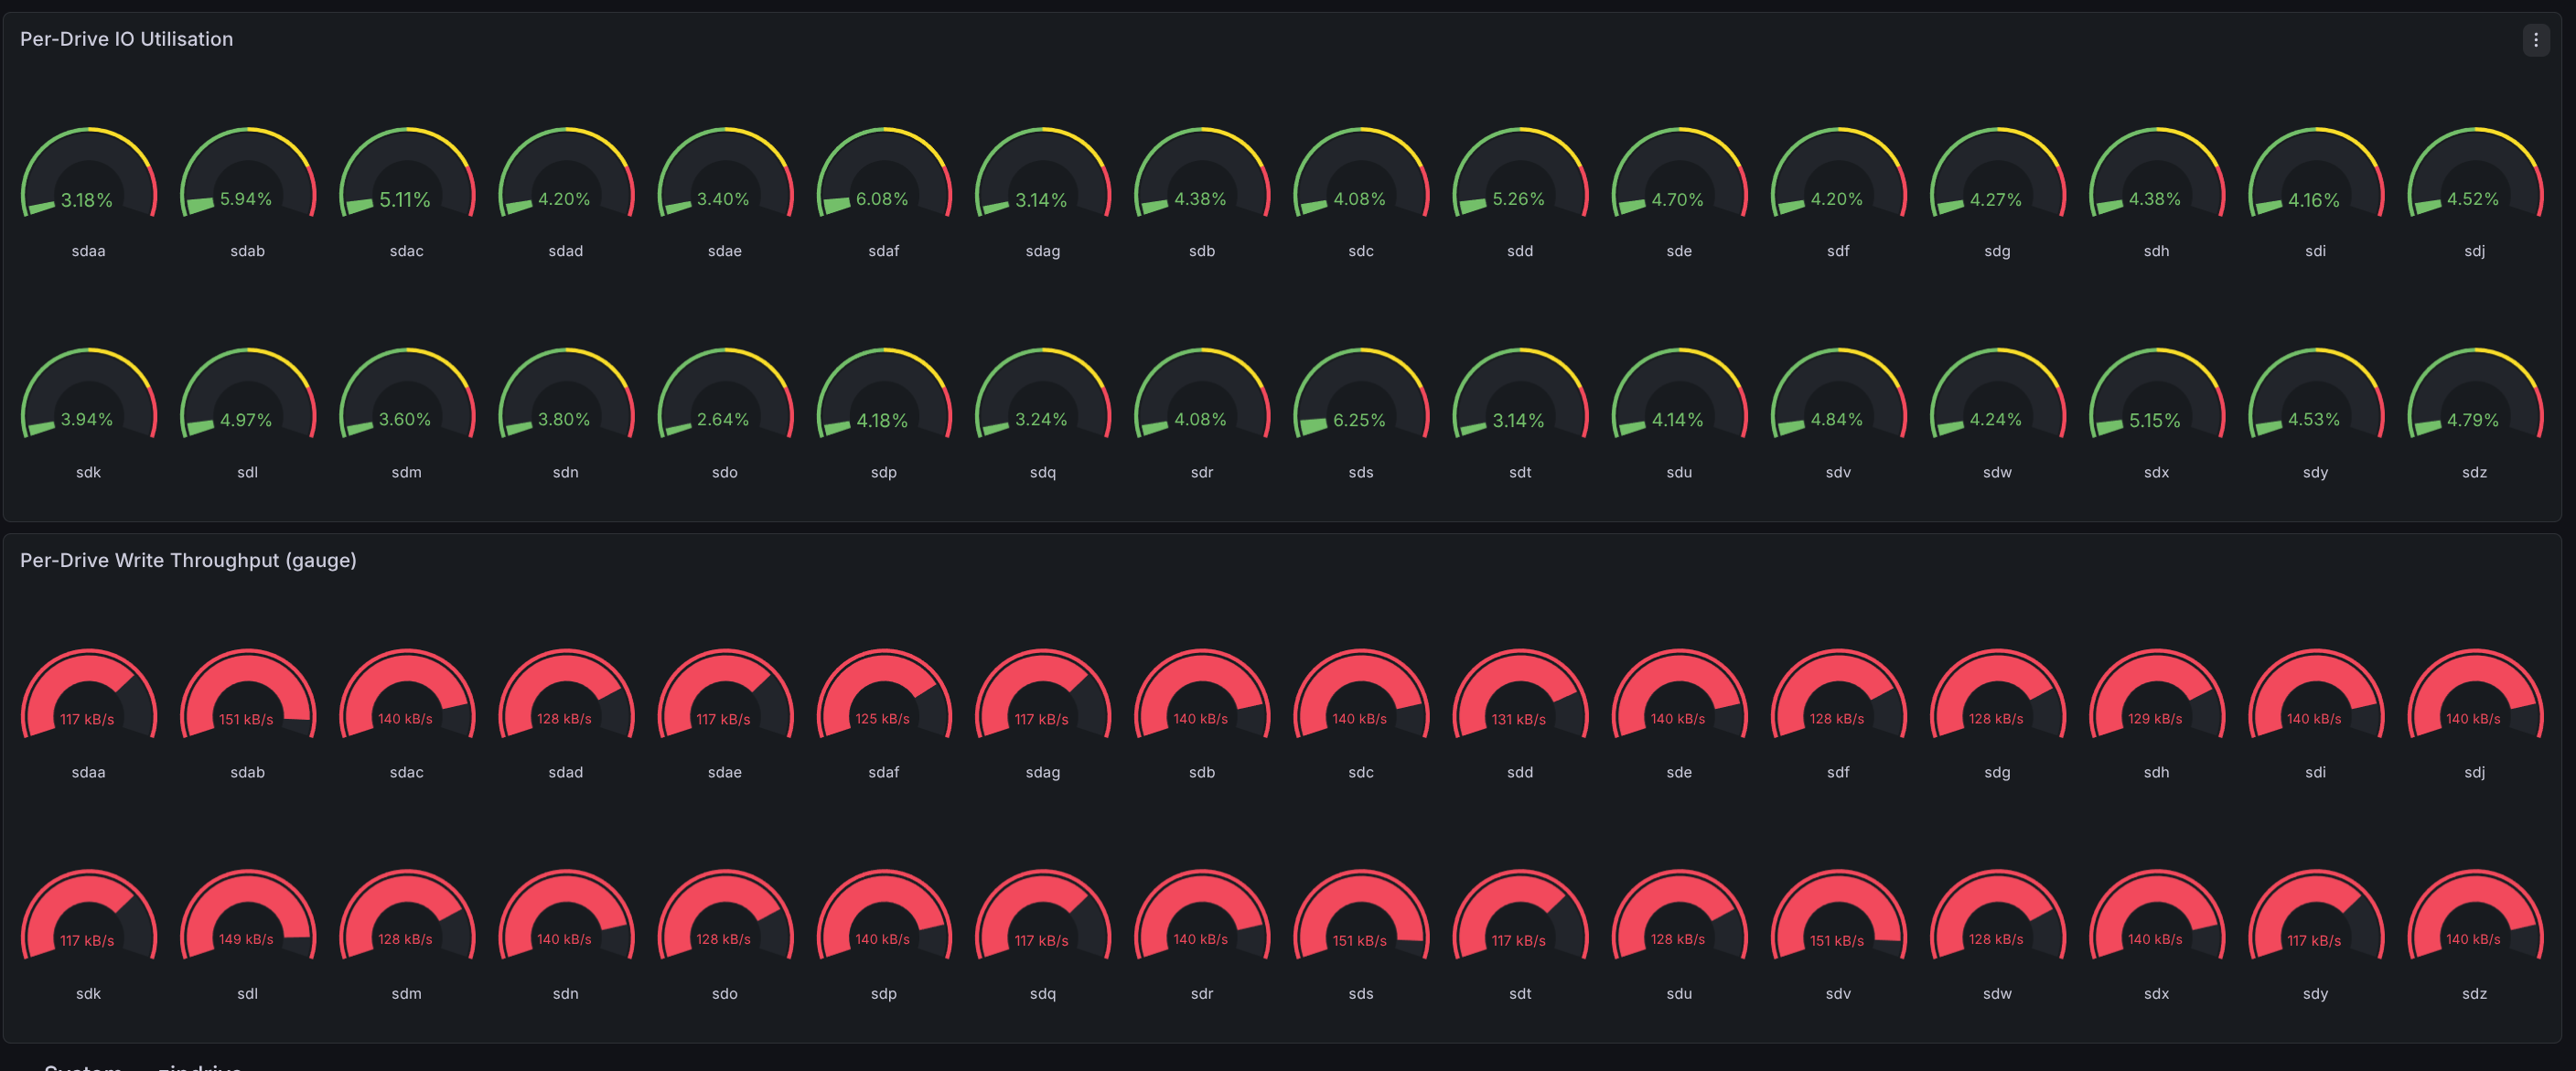Click the 5.15% value on sdx gauge
2576x1071 pixels.
tap(2155, 420)
